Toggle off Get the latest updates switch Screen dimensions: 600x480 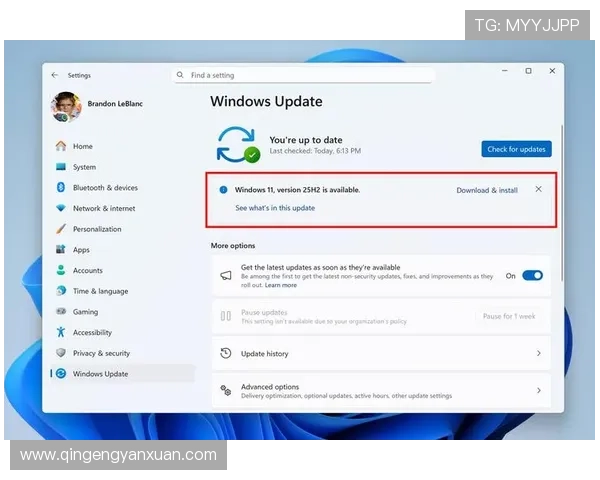click(532, 275)
